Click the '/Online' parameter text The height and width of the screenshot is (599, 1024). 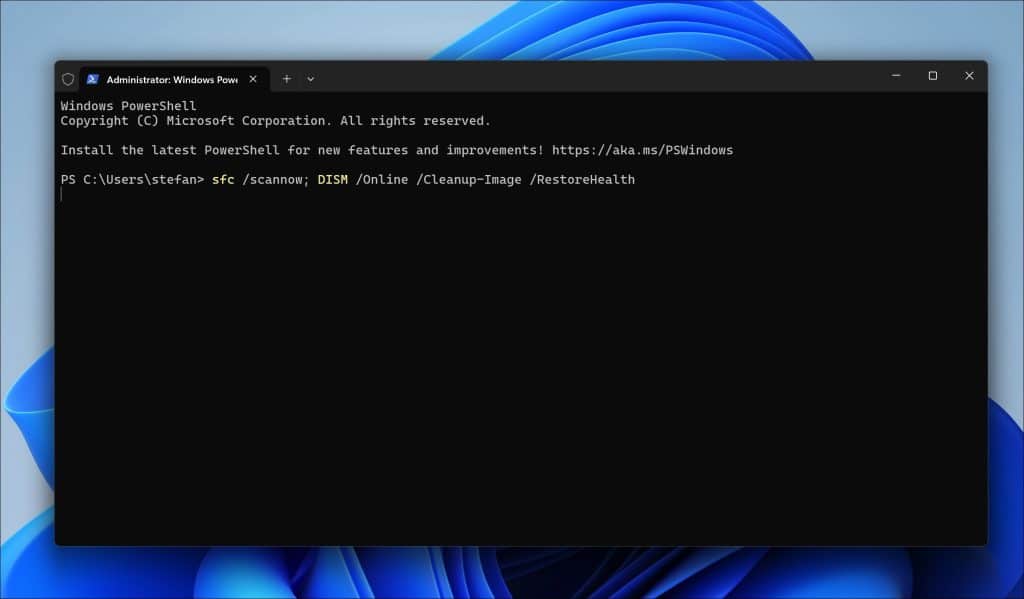click(382, 180)
